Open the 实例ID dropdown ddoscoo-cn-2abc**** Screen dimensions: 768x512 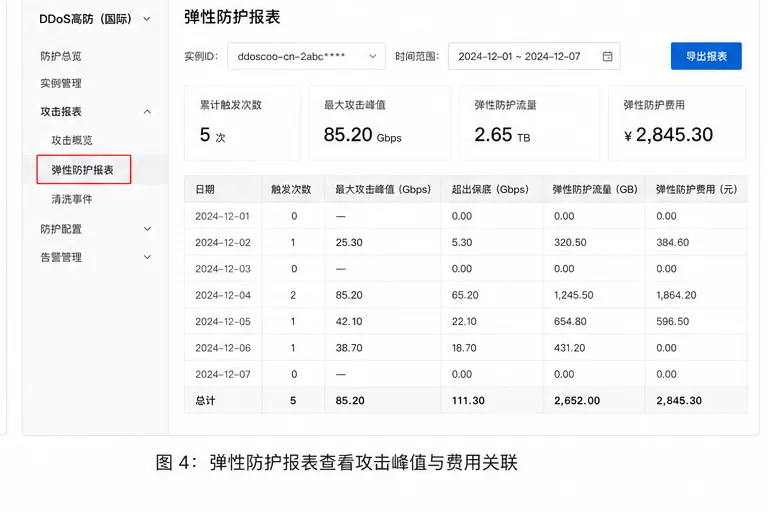[306, 56]
